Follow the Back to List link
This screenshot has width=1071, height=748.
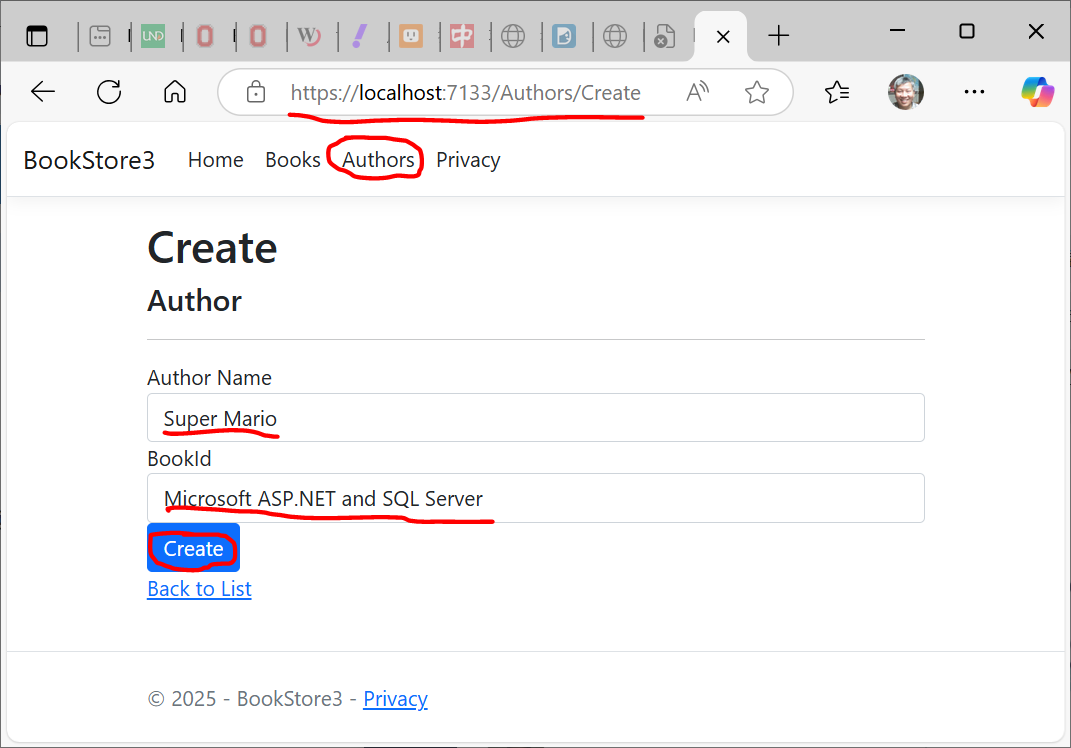(x=199, y=589)
